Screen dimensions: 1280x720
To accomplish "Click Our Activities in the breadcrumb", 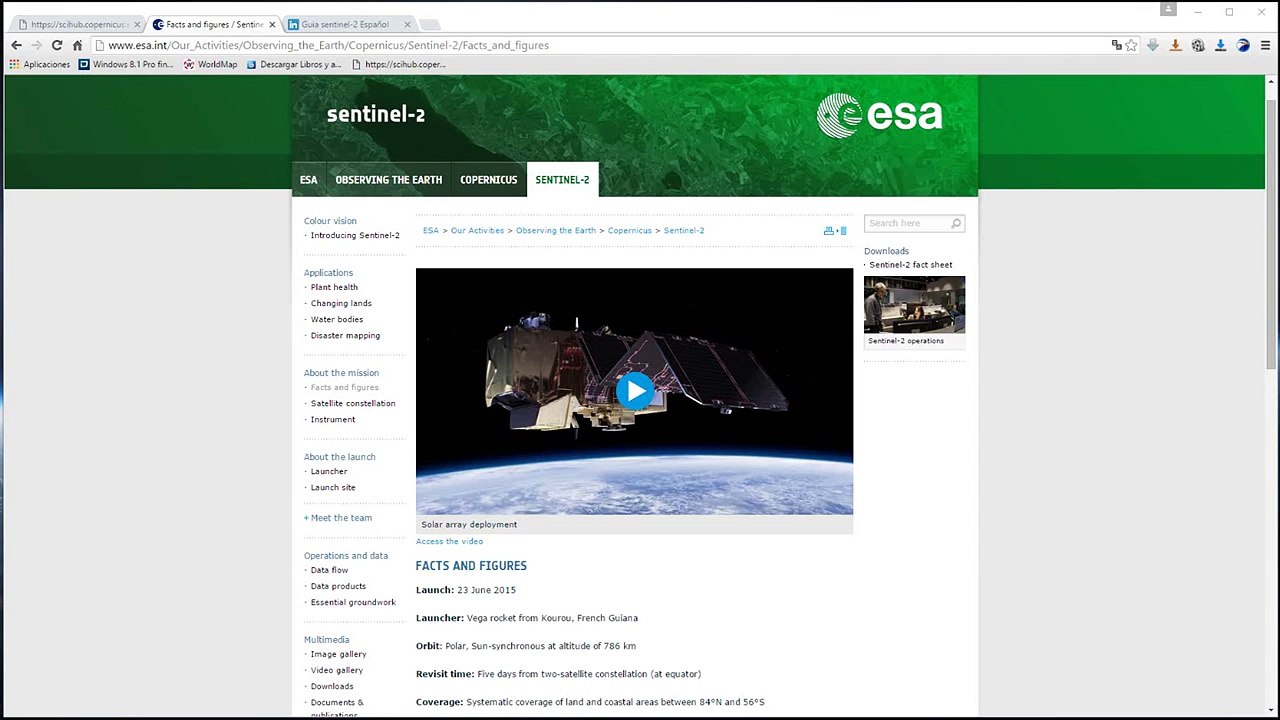I will (477, 230).
